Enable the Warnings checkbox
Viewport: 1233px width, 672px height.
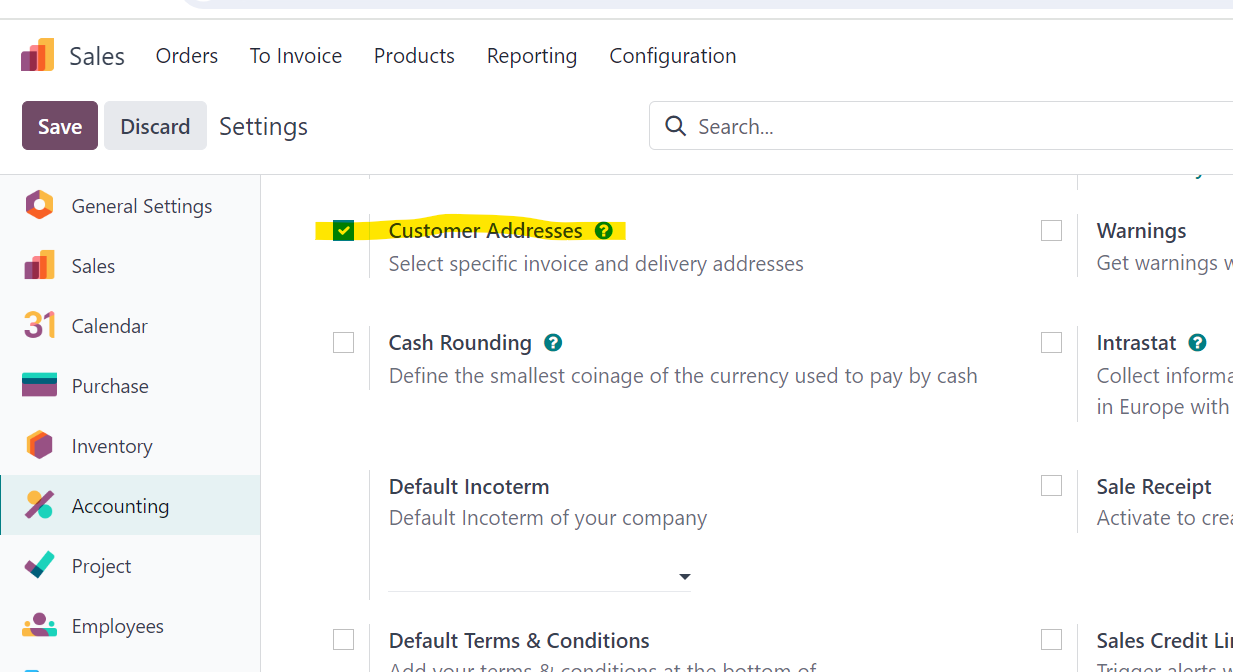tap(1051, 231)
